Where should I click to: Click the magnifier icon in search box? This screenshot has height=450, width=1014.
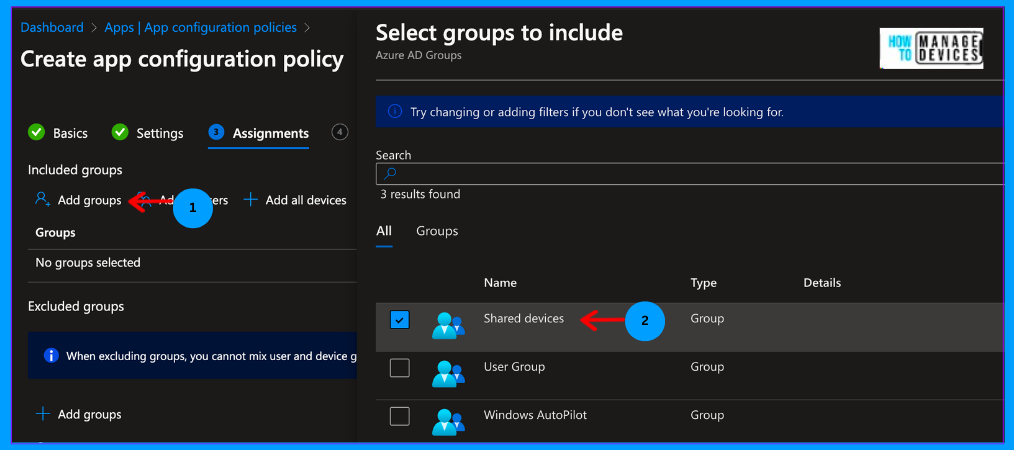point(390,174)
